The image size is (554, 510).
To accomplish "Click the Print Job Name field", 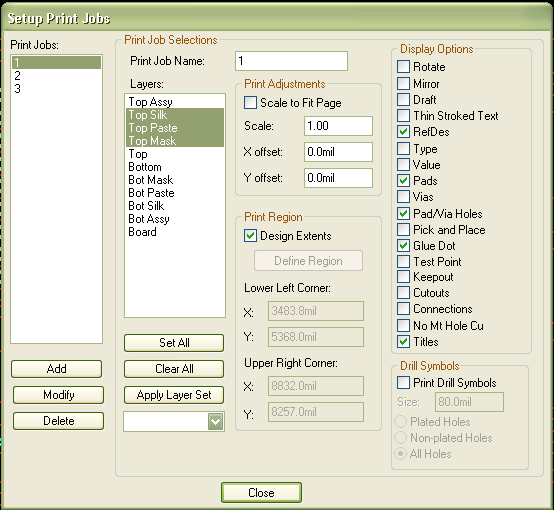I will click(291, 61).
